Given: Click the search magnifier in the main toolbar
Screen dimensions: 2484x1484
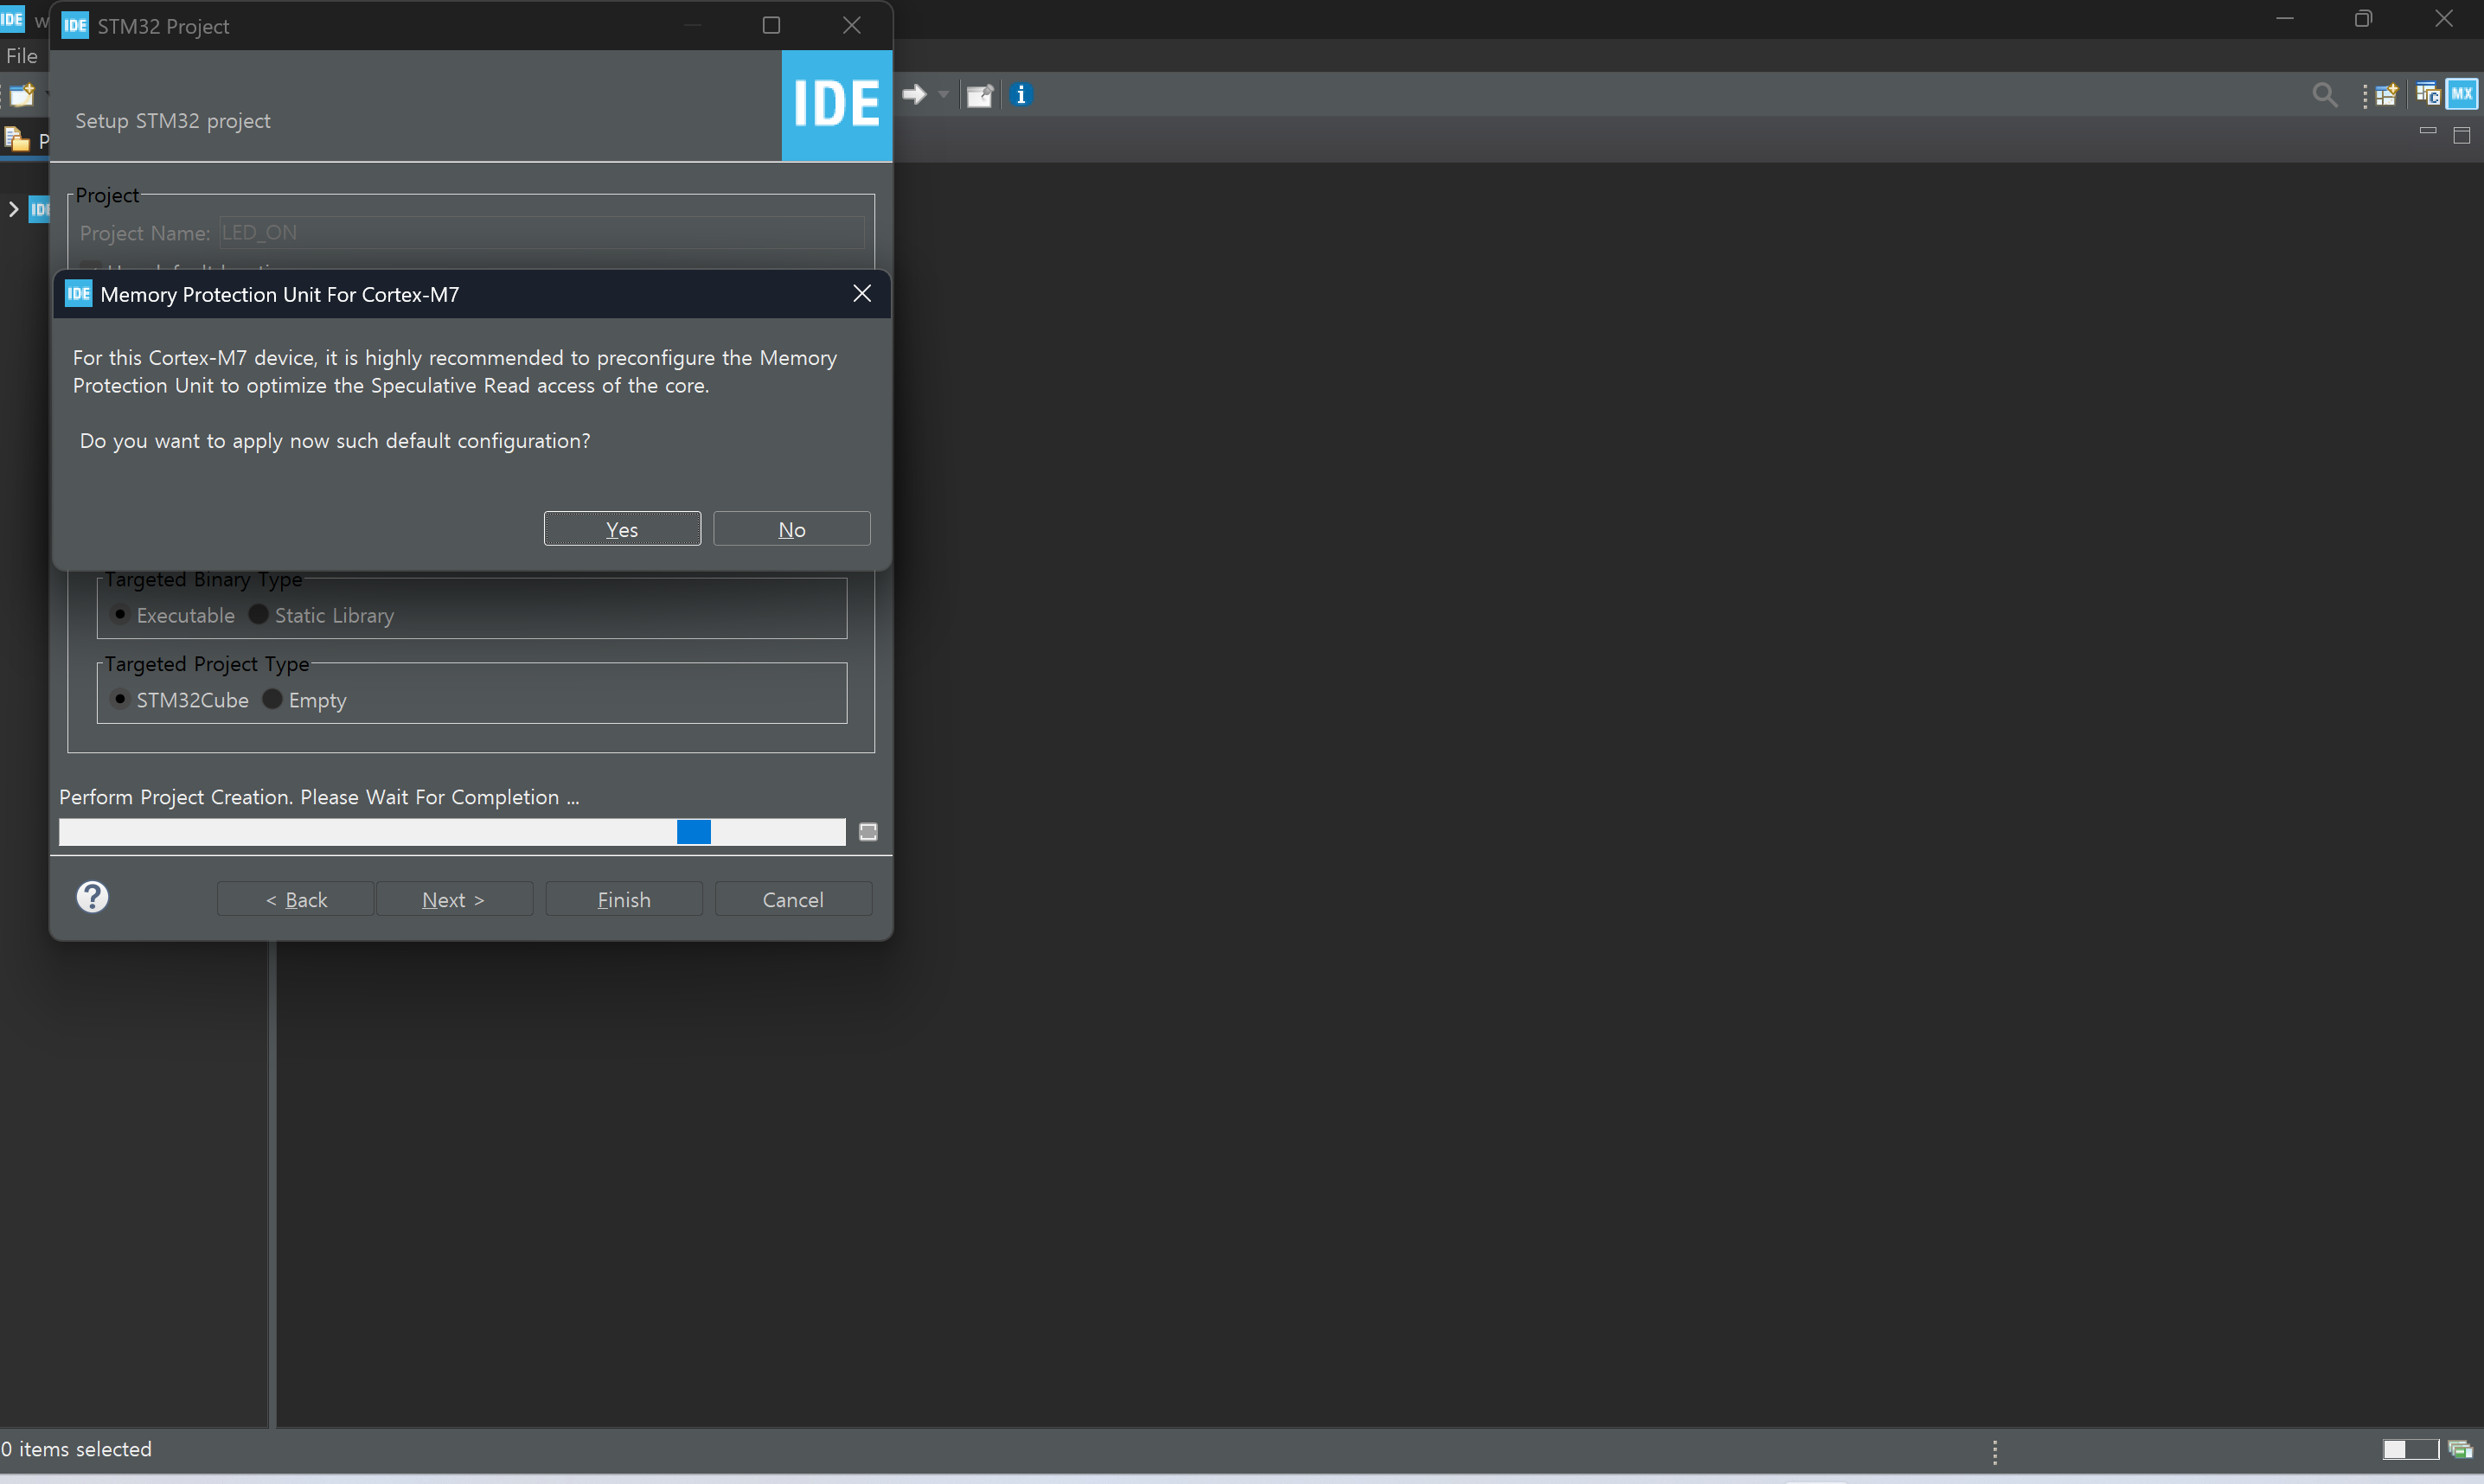Looking at the screenshot, I should coord(2325,95).
